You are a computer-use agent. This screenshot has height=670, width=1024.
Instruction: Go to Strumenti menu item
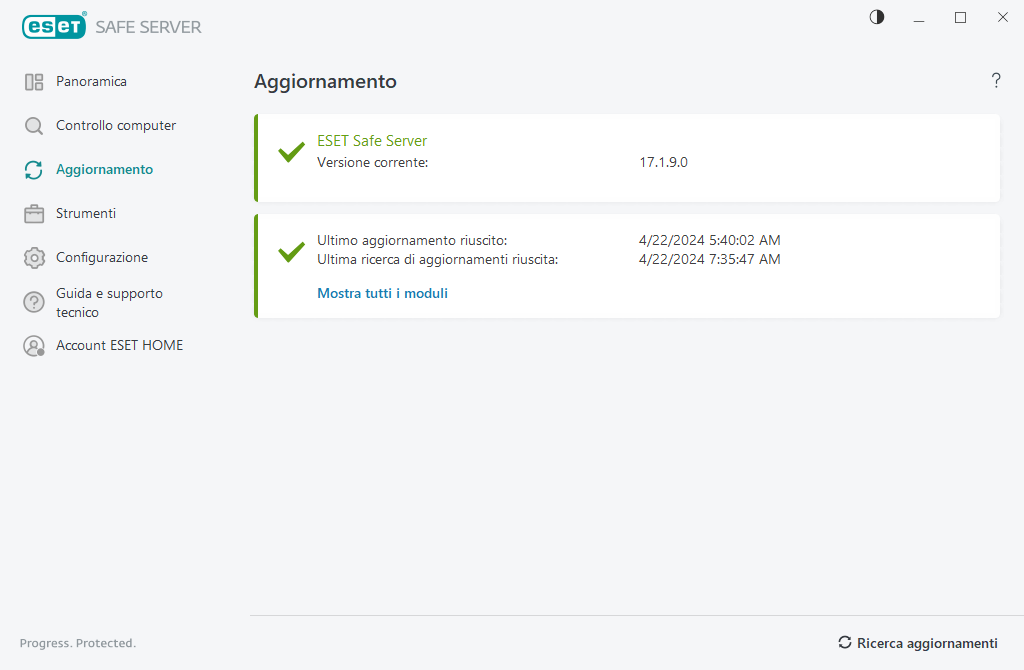click(x=86, y=214)
